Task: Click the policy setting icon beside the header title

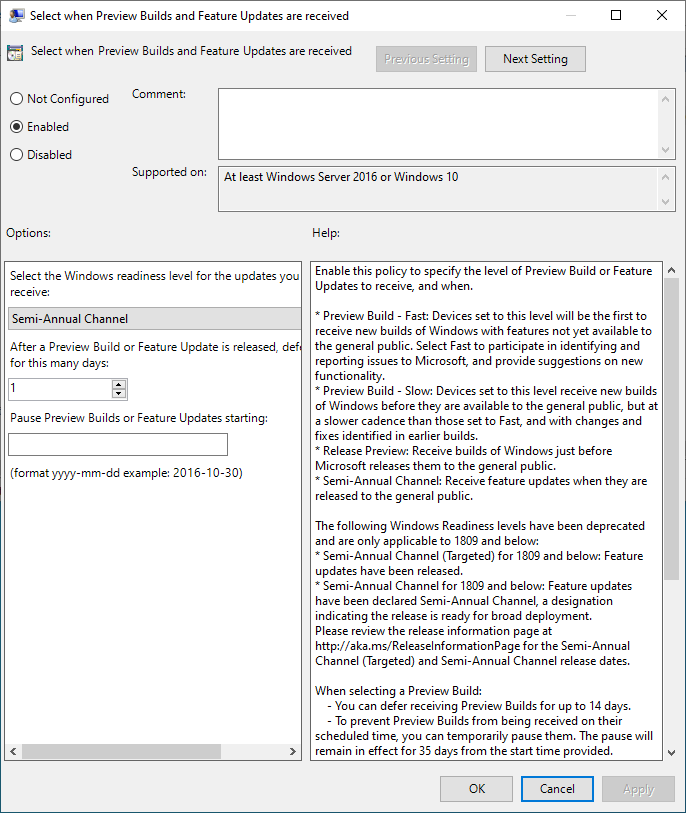Action: (15, 54)
